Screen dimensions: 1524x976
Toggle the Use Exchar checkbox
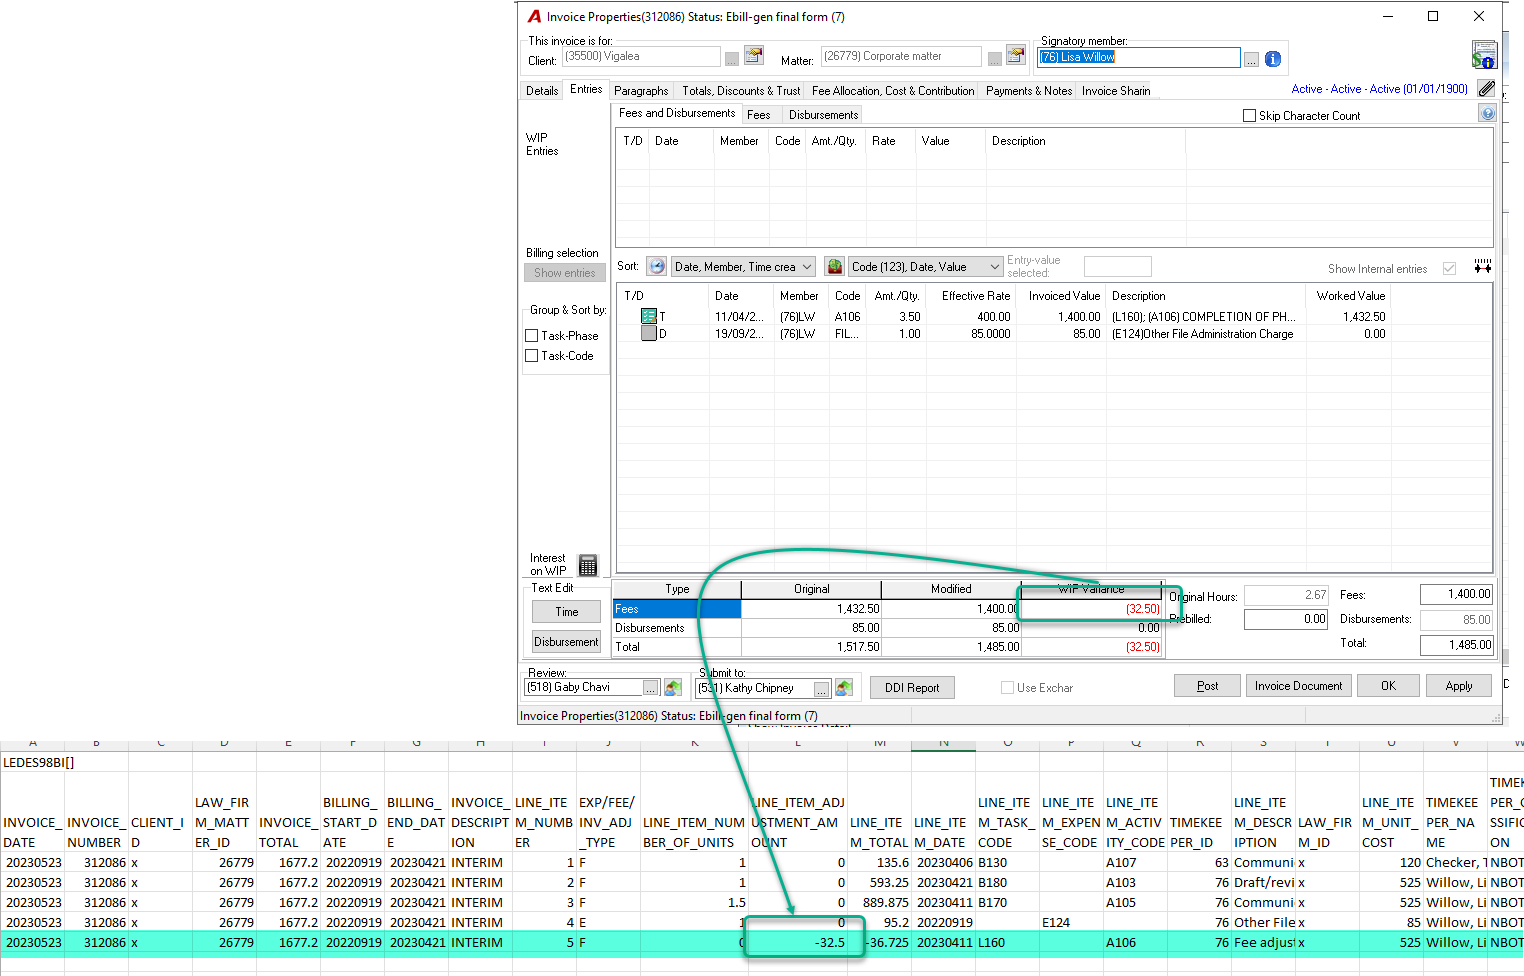coord(1007,688)
